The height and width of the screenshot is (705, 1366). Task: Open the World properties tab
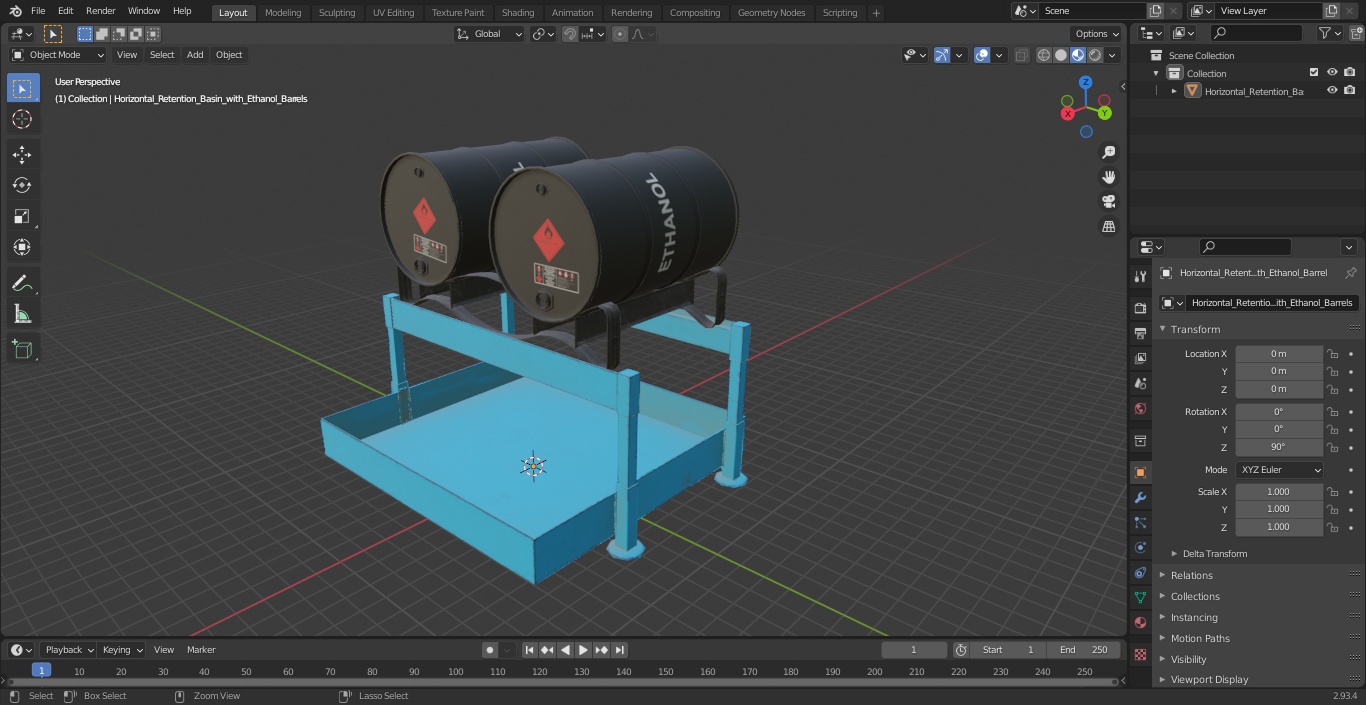point(1140,408)
